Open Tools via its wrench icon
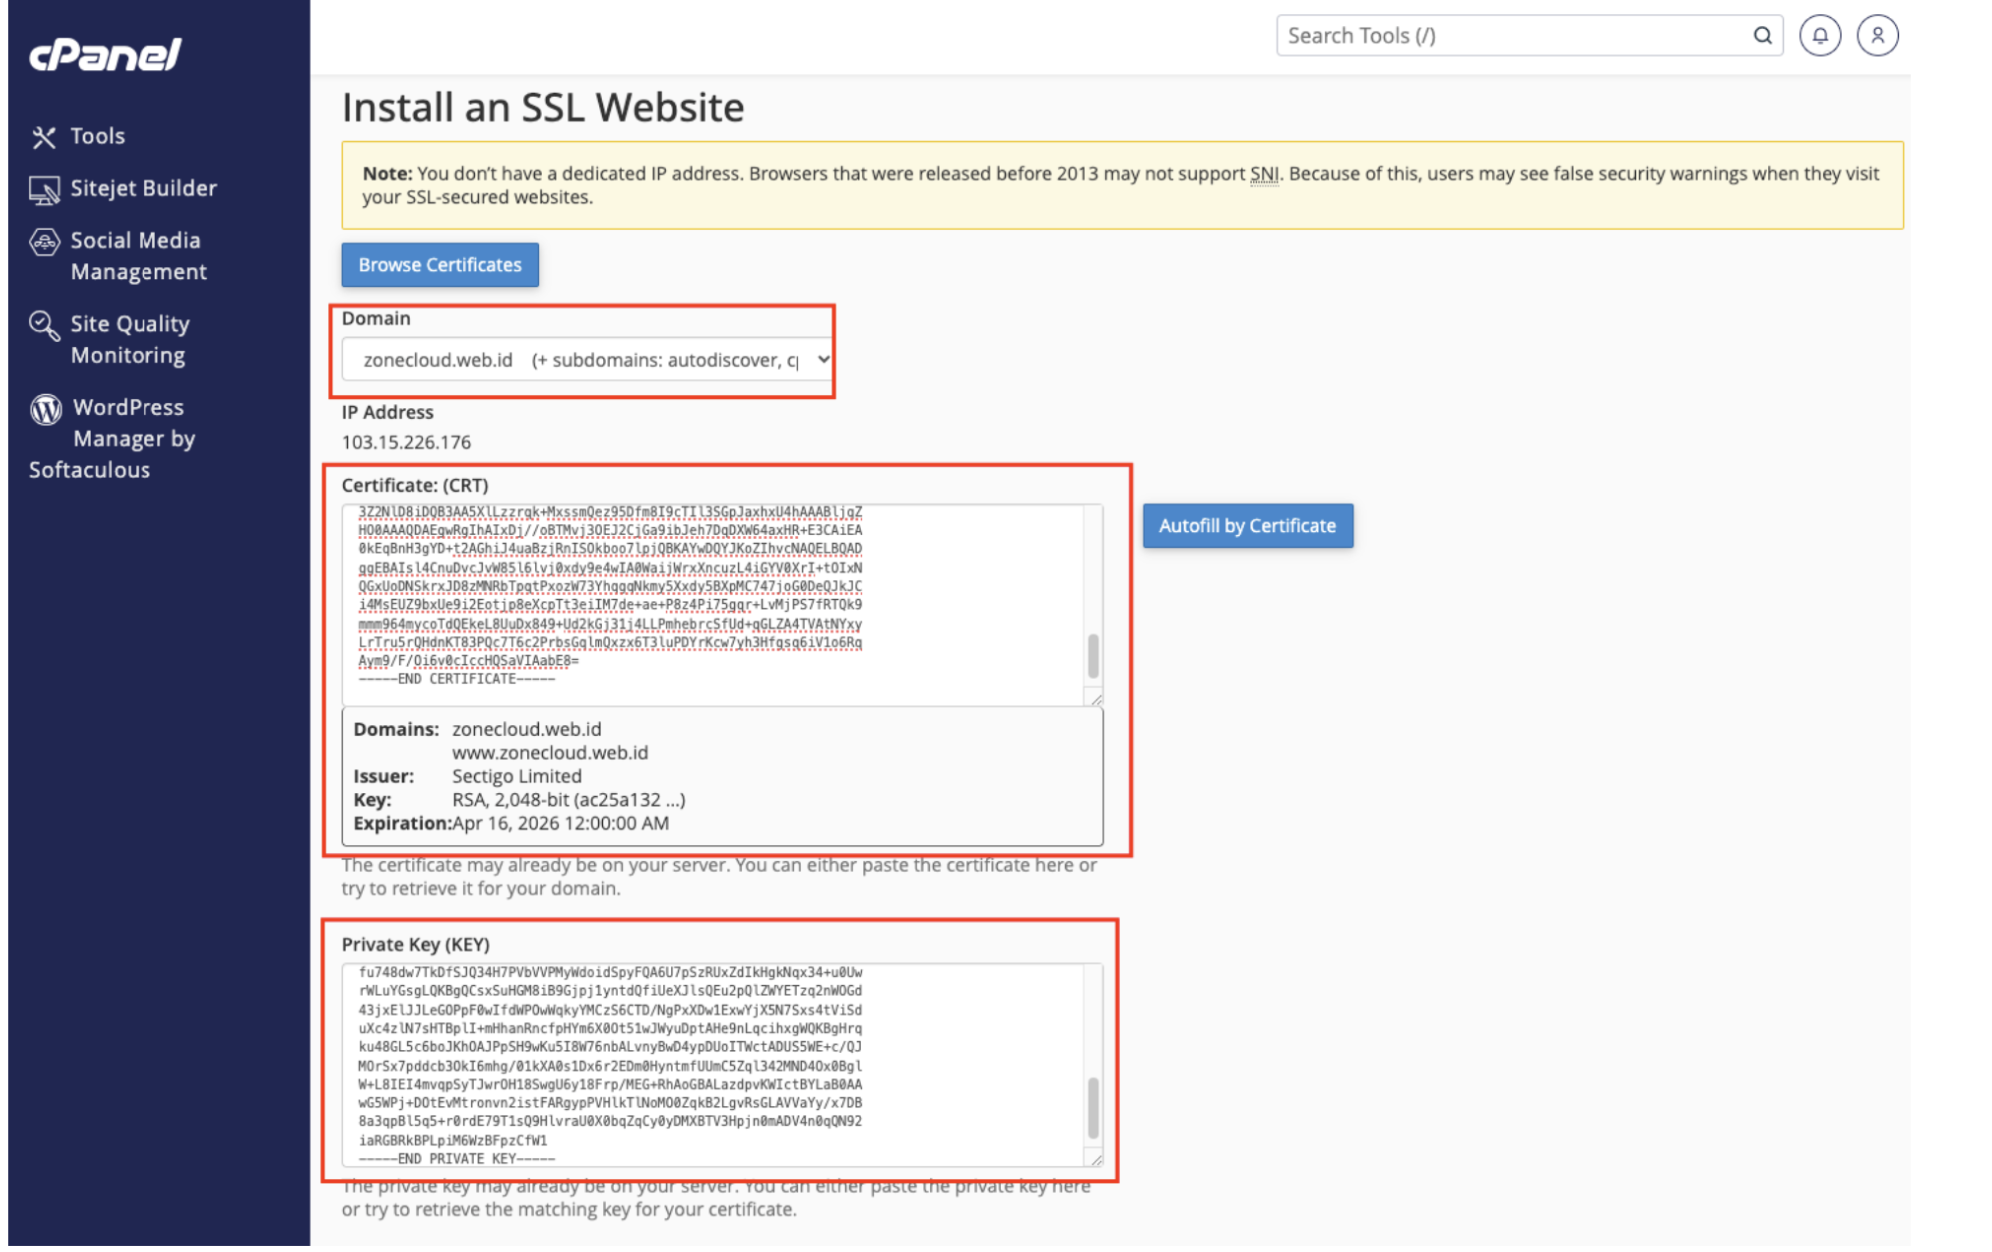Screen dimensions: 1992x1252 pyautogui.click(x=43, y=137)
